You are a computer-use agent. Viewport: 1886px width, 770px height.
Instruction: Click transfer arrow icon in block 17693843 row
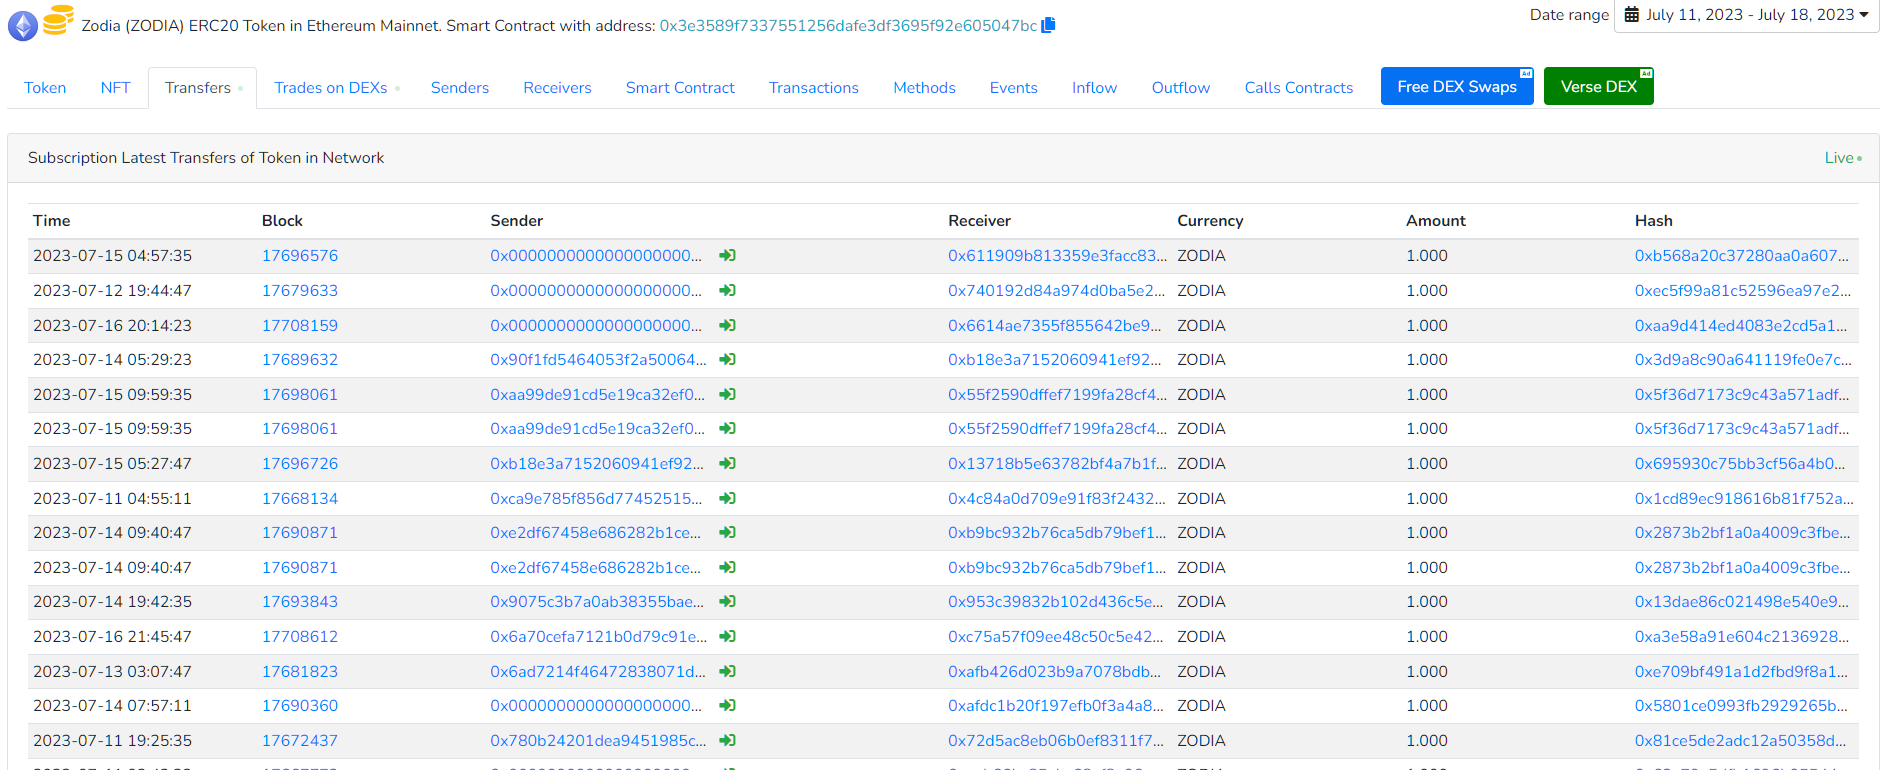[x=727, y=602]
